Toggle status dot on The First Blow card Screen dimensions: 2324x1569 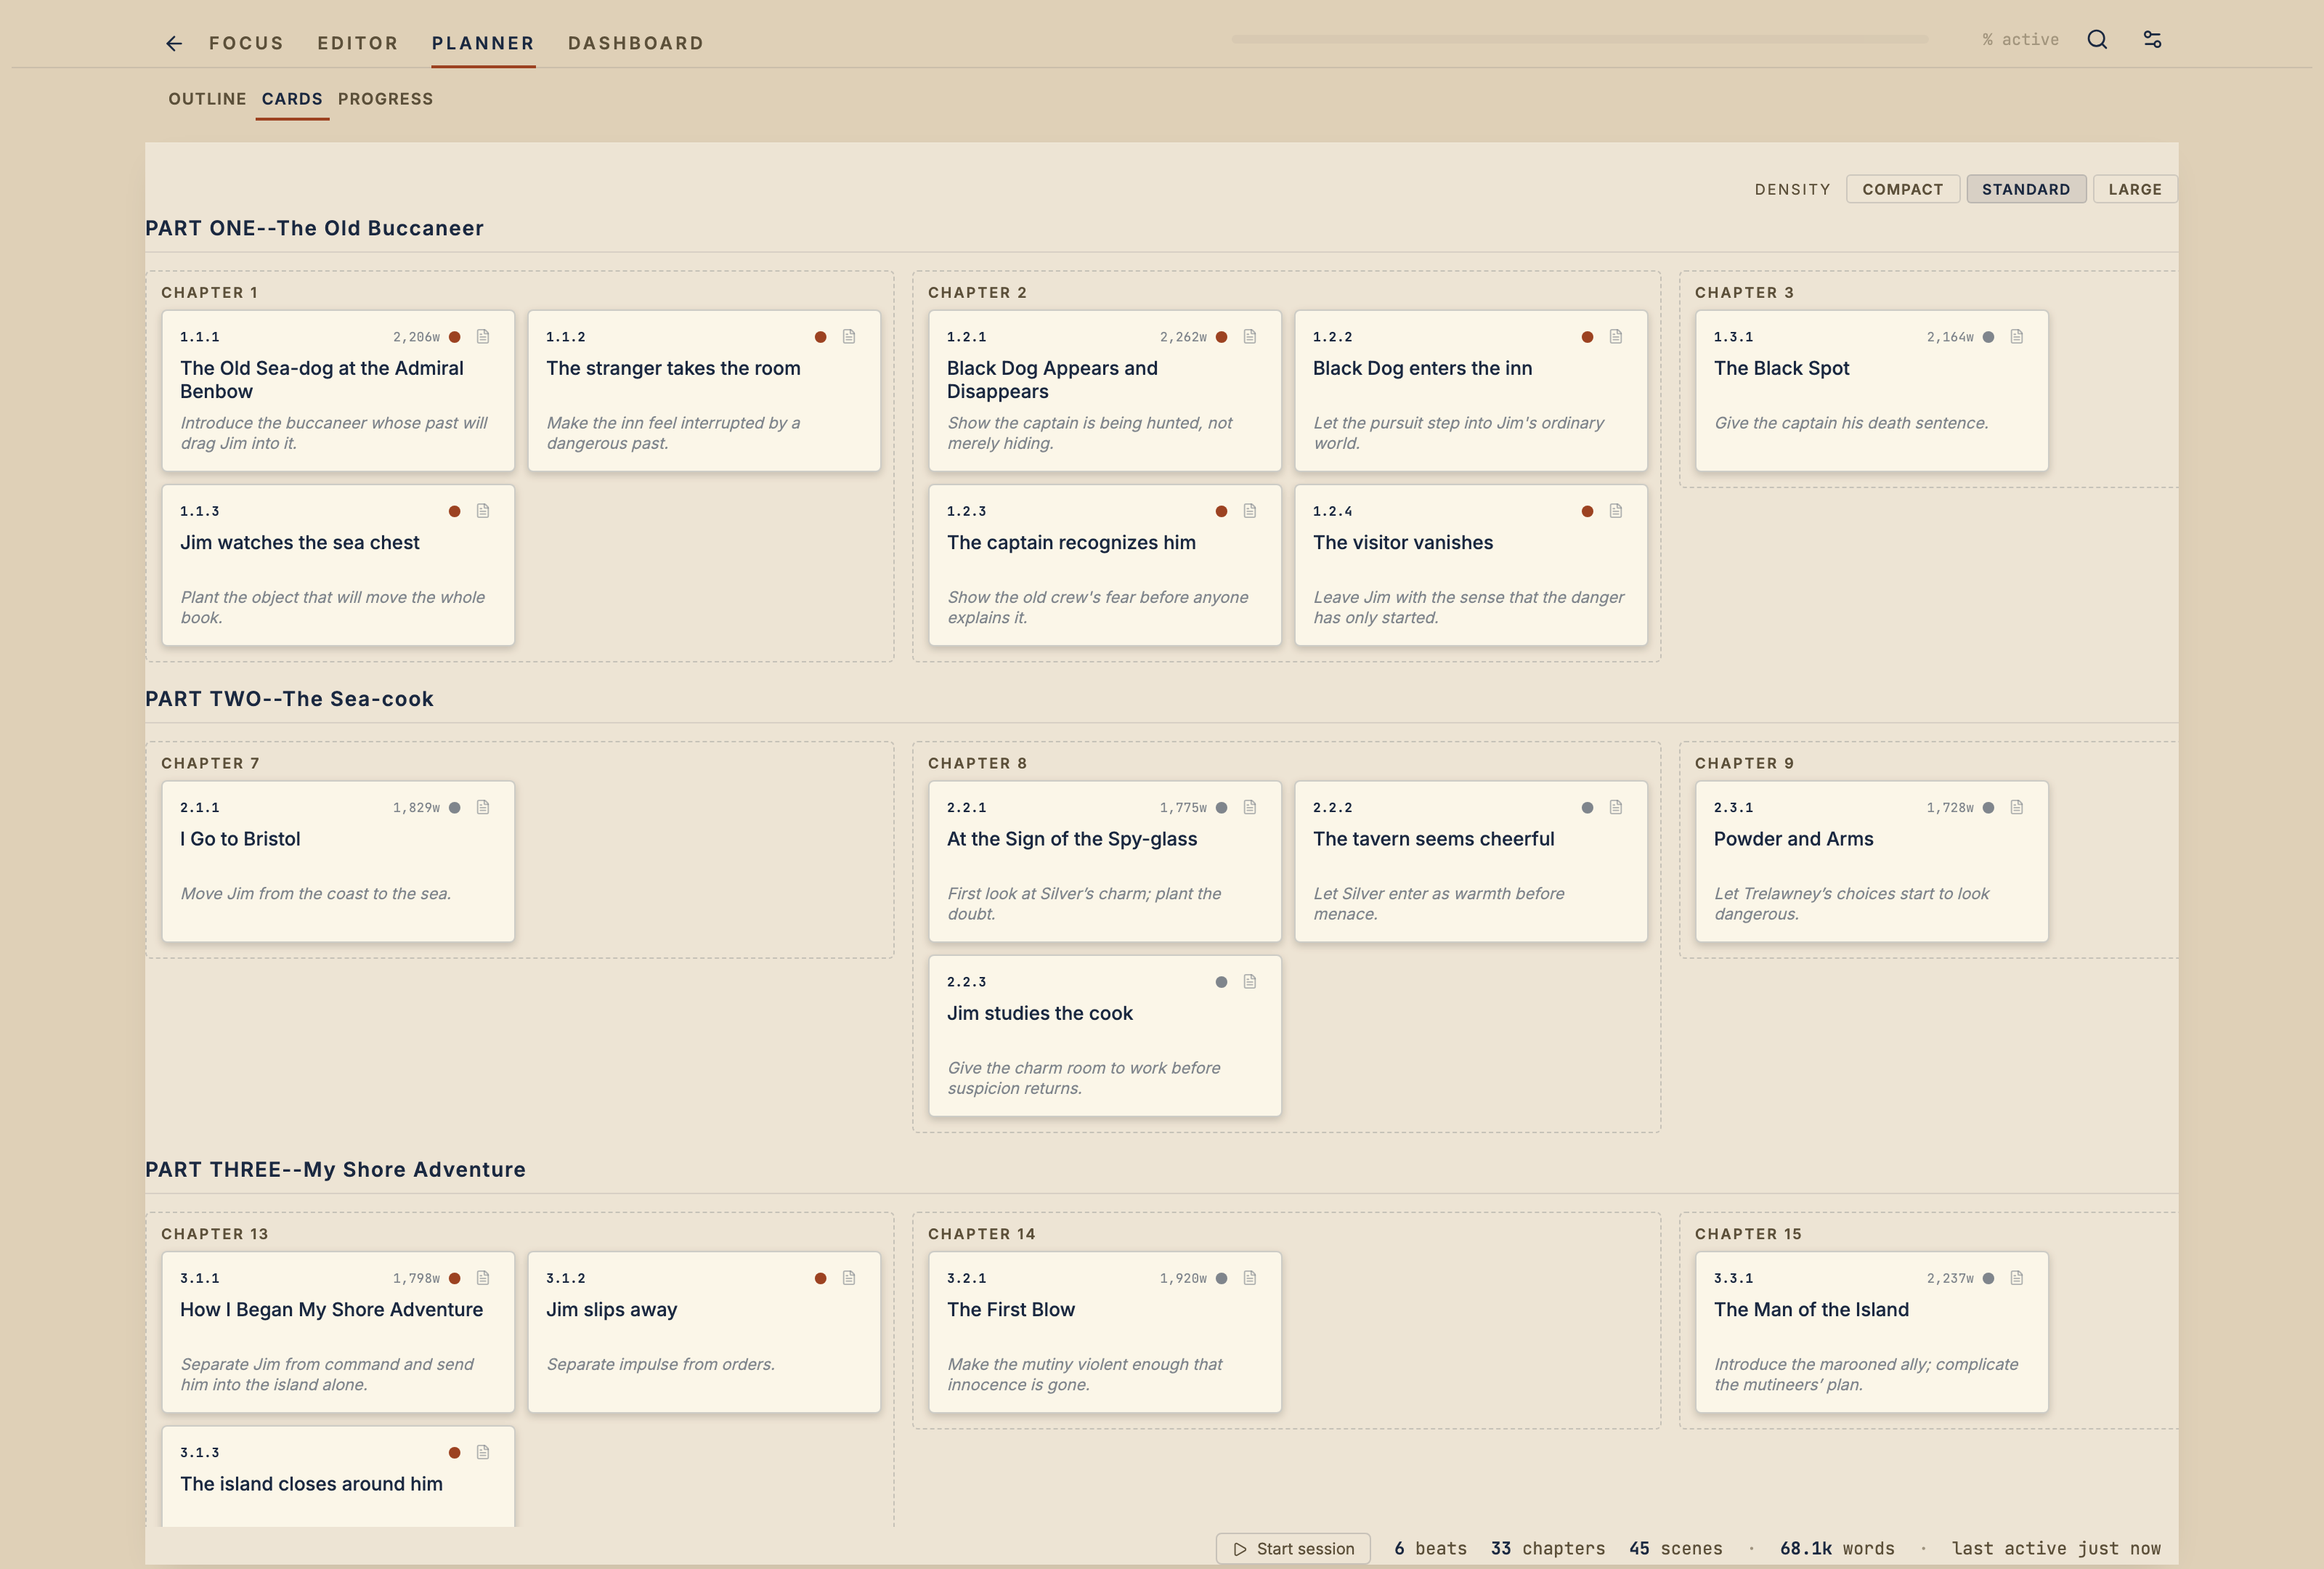point(1221,1278)
